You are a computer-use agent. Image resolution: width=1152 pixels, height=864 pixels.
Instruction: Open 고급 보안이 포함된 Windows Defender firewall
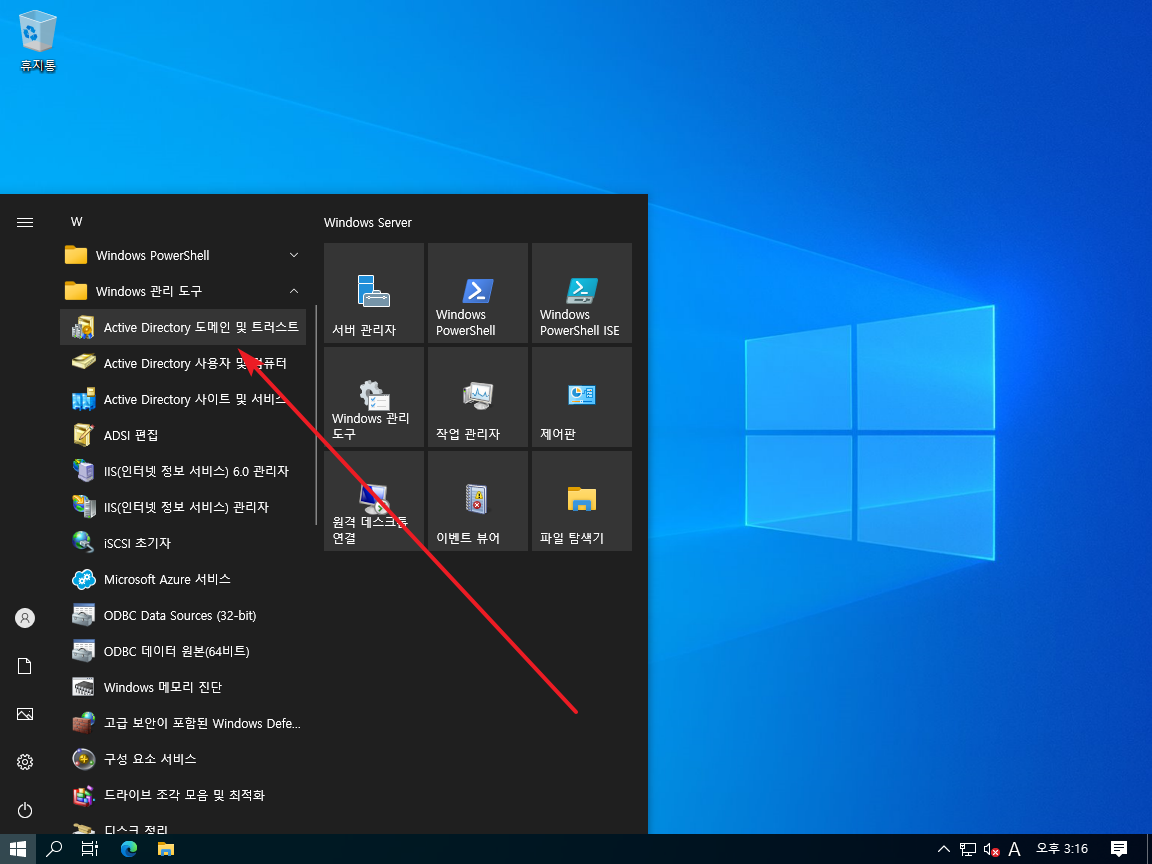183,724
